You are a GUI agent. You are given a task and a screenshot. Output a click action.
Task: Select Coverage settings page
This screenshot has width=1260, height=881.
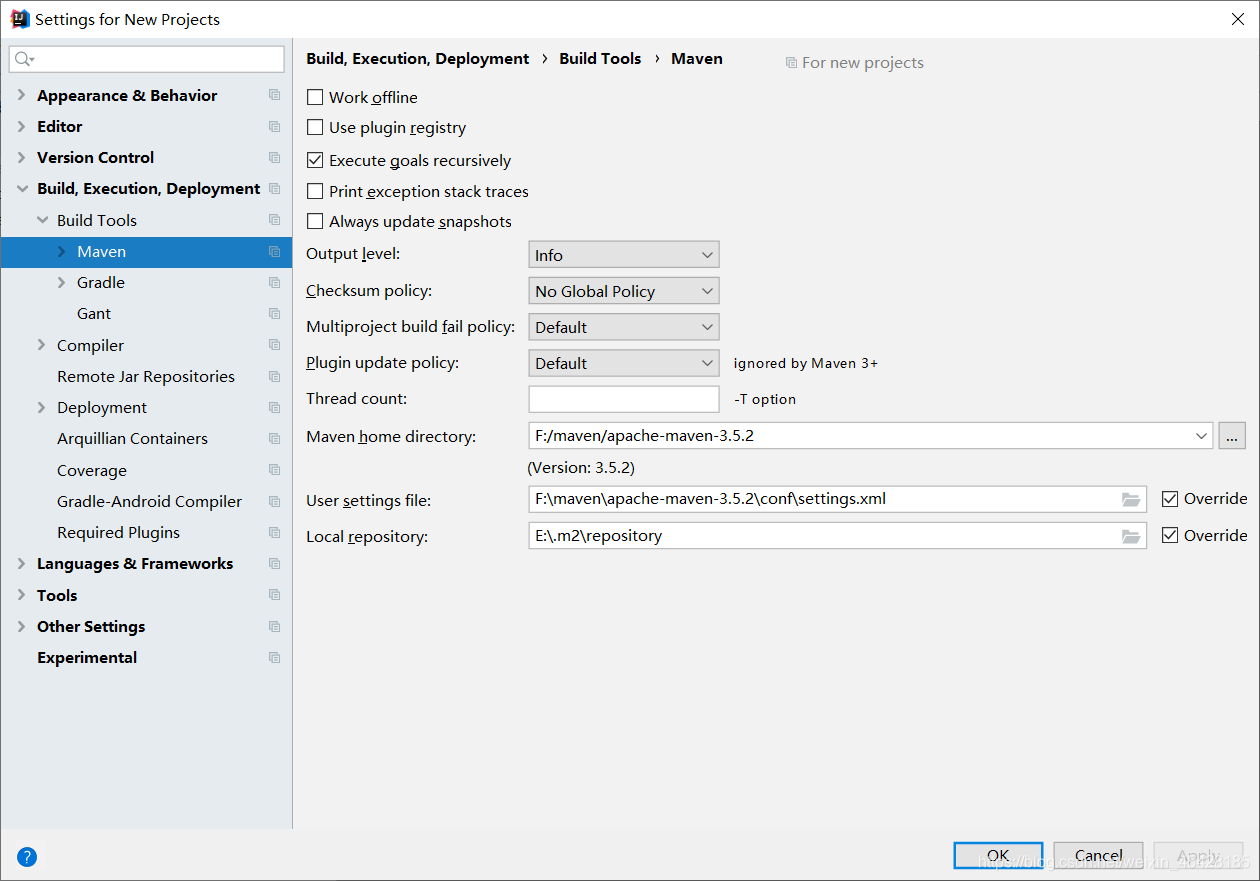coord(92,470)
